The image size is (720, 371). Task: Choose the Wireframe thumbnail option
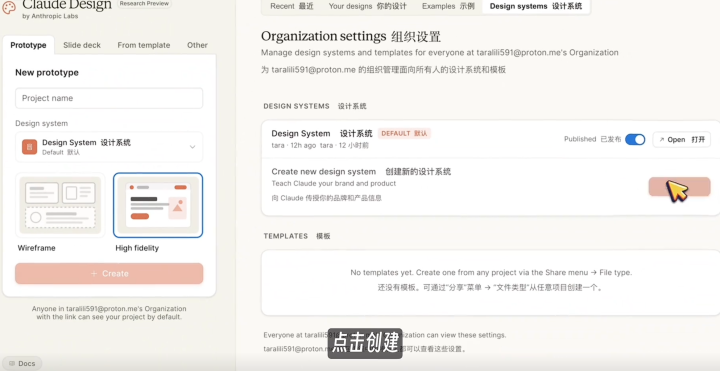[x=60, y=205]
